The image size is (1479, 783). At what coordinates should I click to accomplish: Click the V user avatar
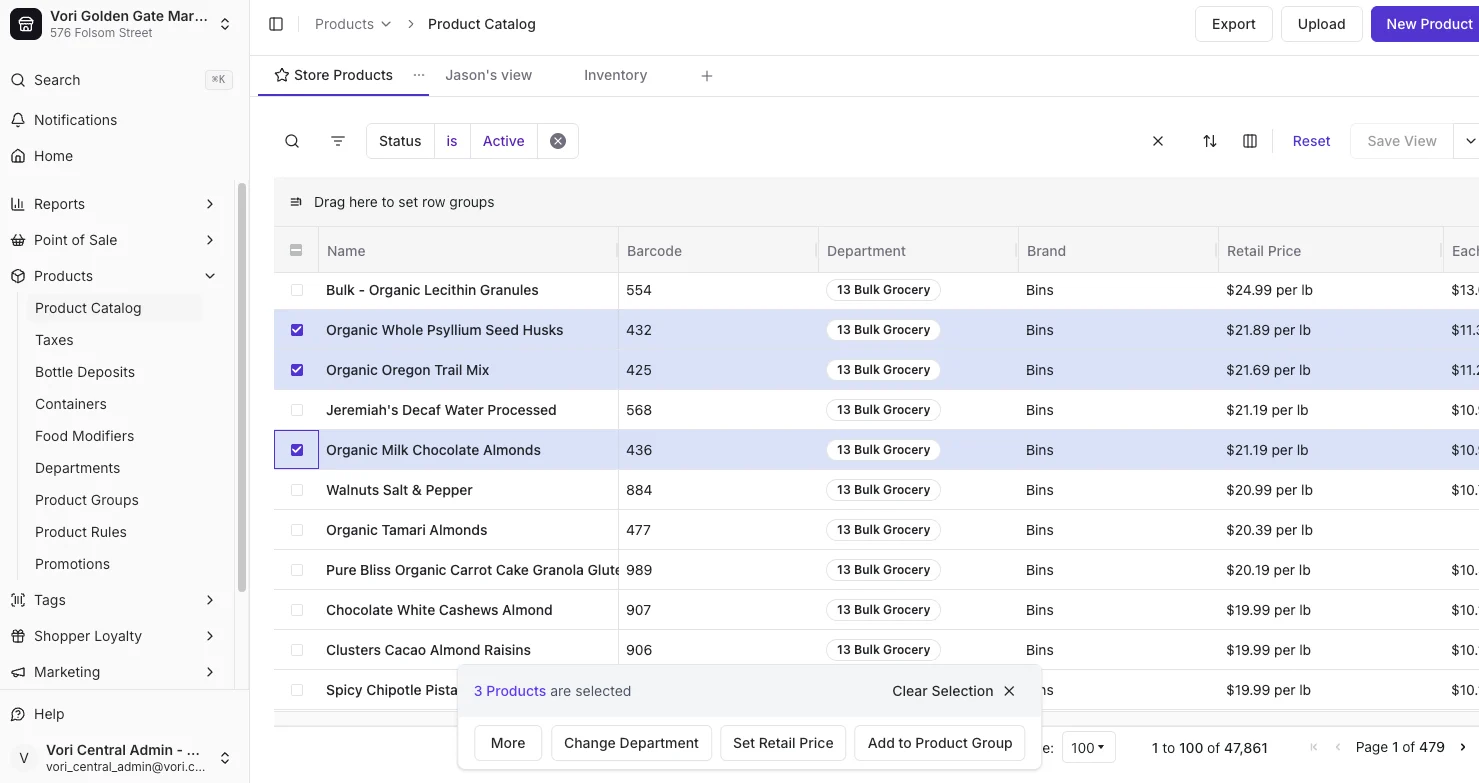point(24,758)
